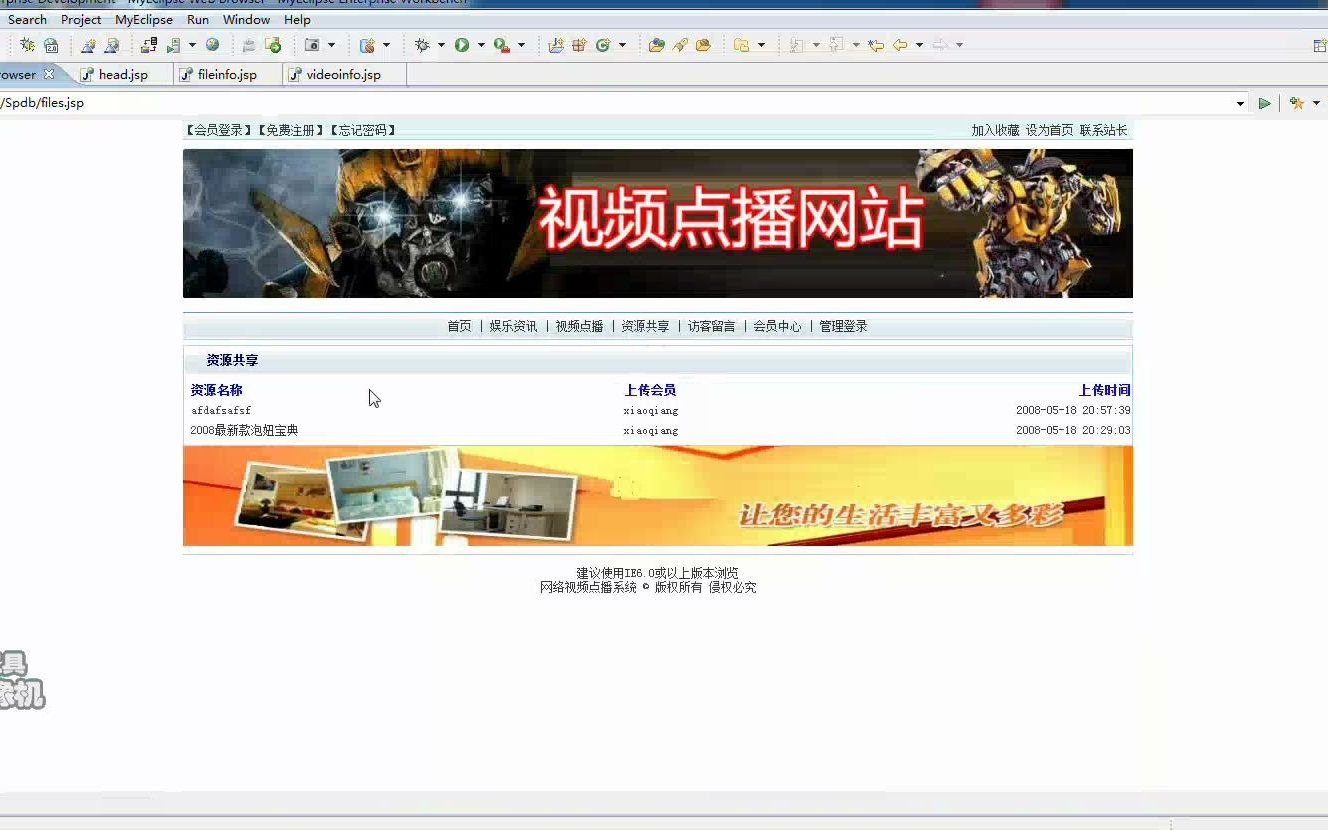Click the green Run button in the toolbar
1328x830 pixels.
coord(462,45)
